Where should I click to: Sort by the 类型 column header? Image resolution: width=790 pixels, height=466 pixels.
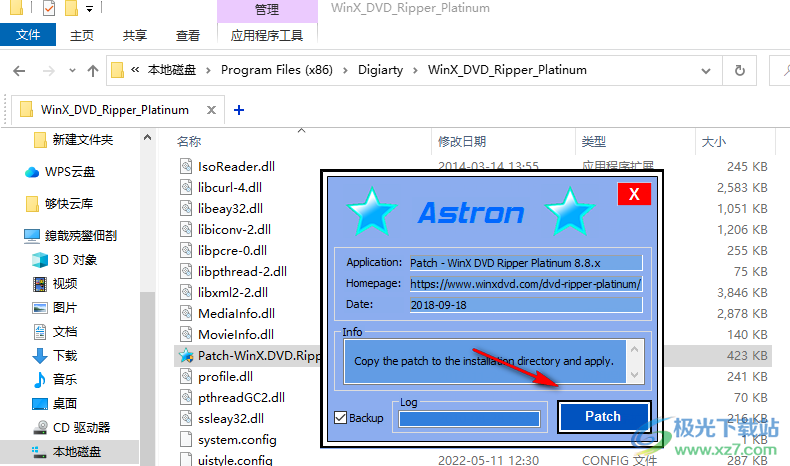(594, 142)
